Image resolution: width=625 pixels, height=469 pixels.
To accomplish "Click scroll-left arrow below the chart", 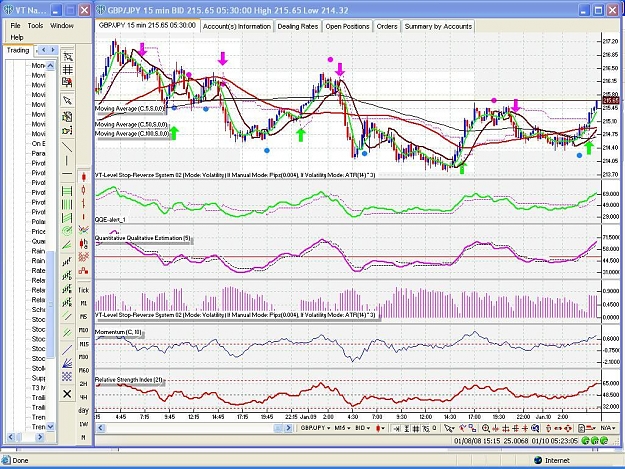I will tap(100, 428).
